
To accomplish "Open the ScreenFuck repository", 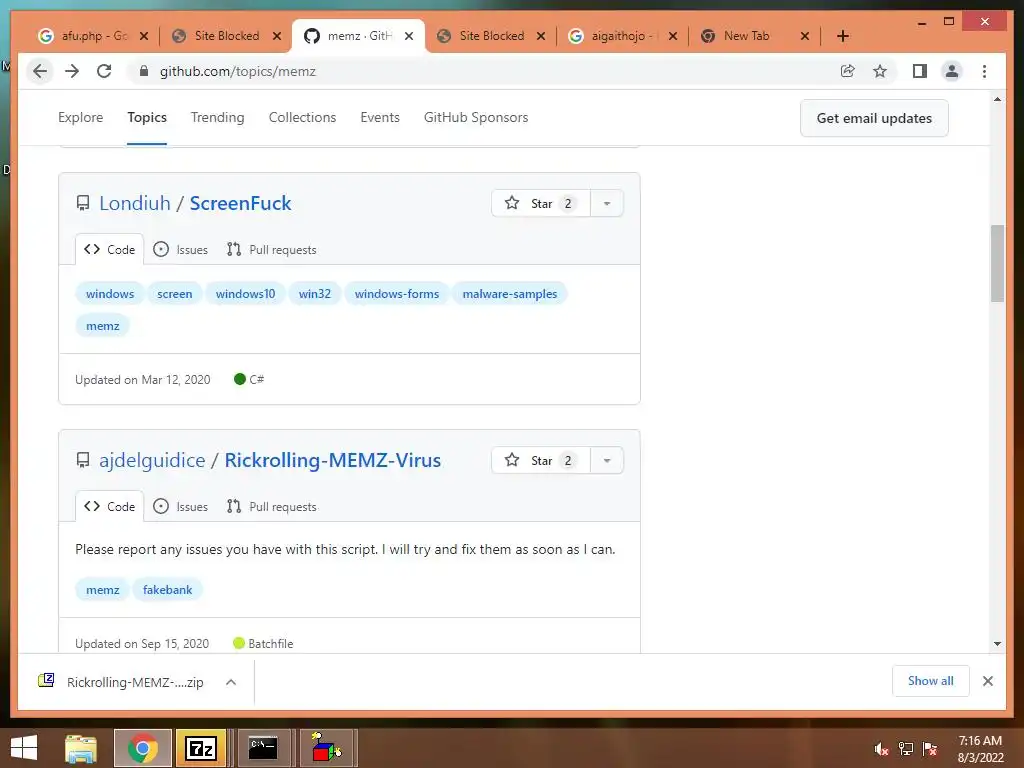I will click(x=240, y=203).
